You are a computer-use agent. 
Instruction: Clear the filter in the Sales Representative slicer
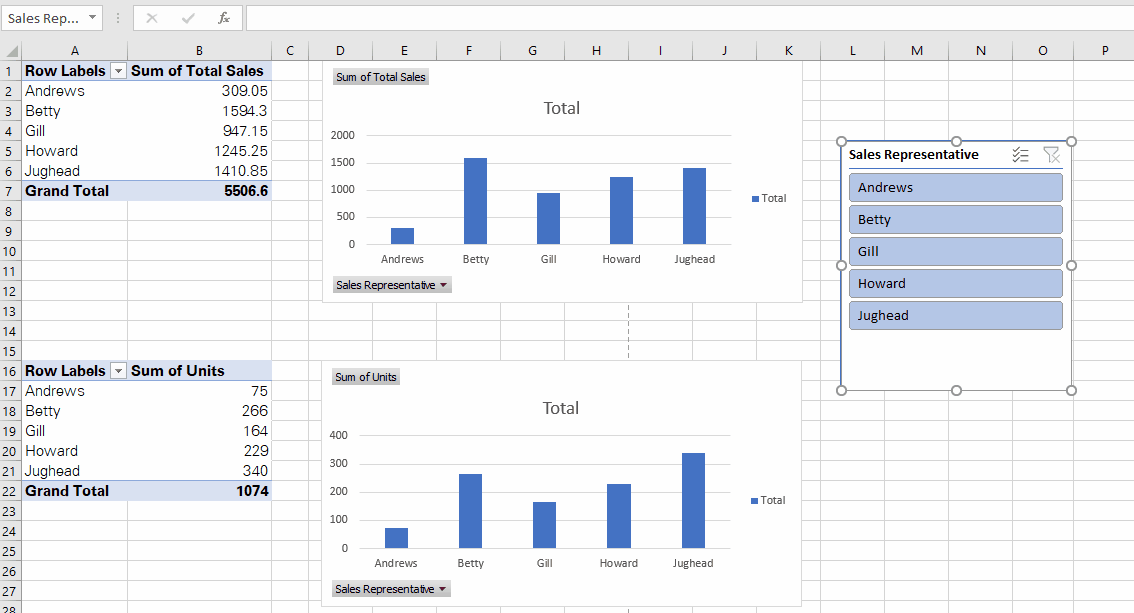pyautogui.click(x=1051, y=155)
